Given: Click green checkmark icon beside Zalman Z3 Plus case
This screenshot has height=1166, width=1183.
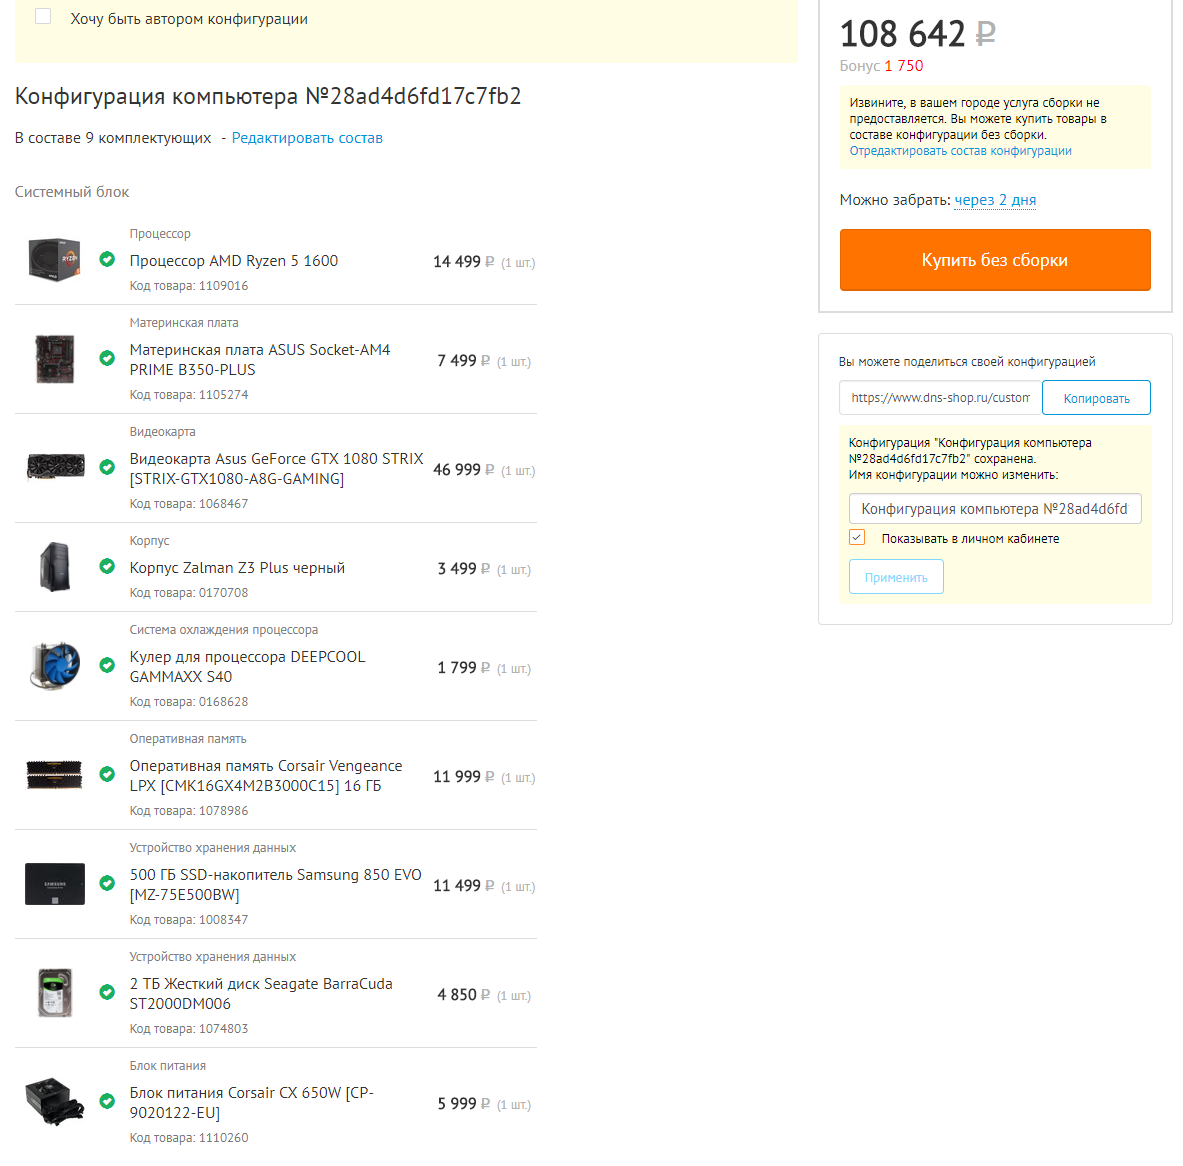Looking at the screenshot, I should [x=107, y=566].
